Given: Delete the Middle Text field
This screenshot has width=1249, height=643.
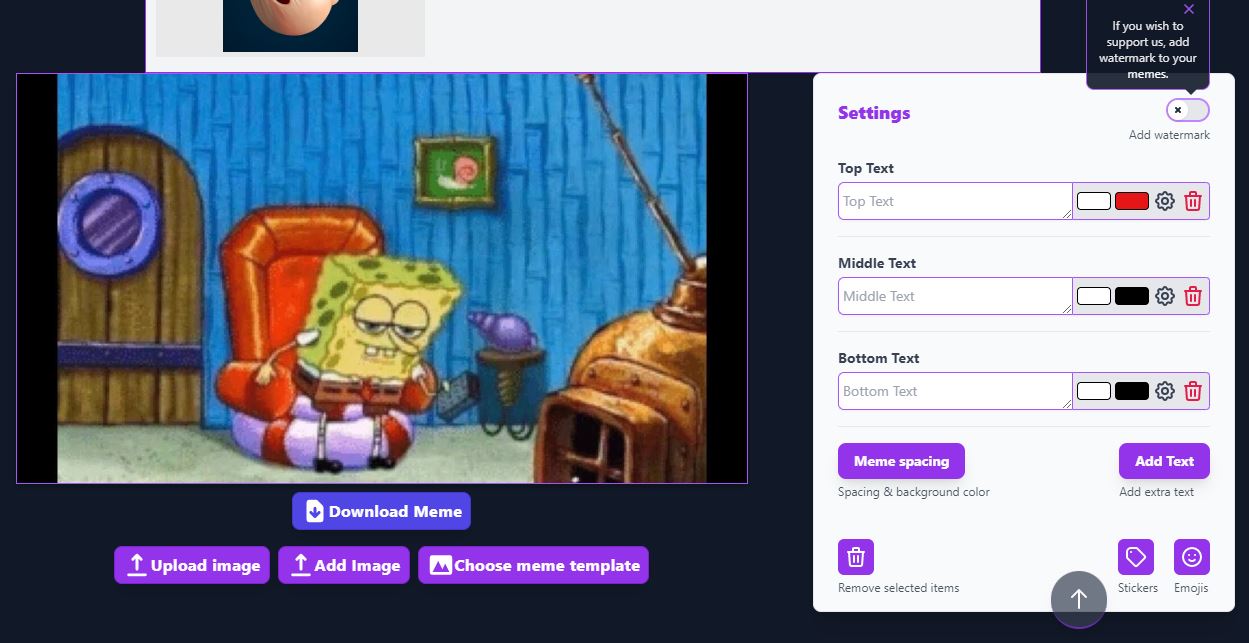Looking at the screenshot, I should [x=1193, y=296].
